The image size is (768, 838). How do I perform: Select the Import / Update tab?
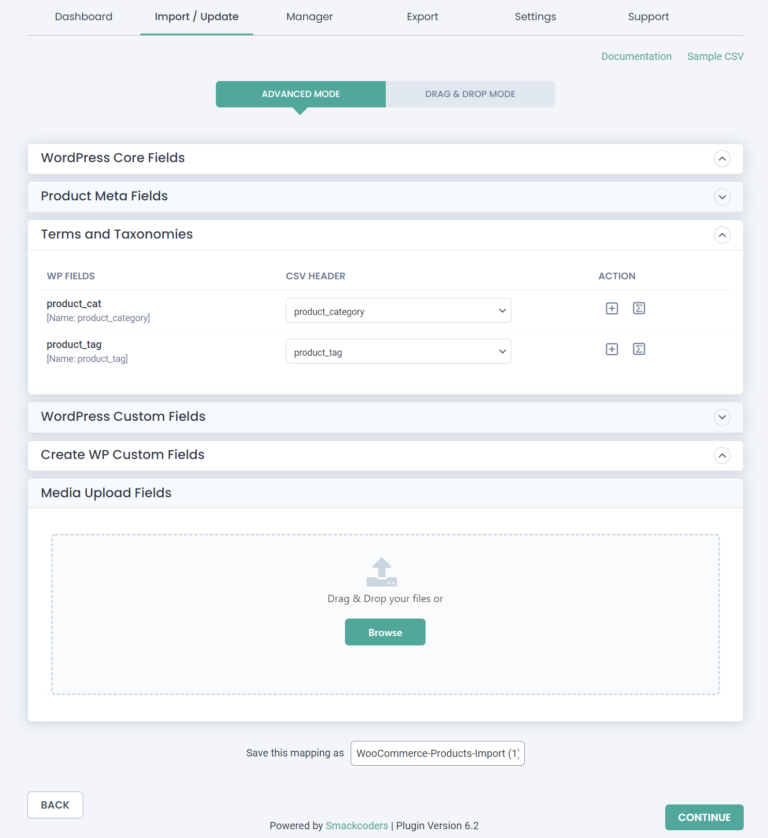[197, 17]
